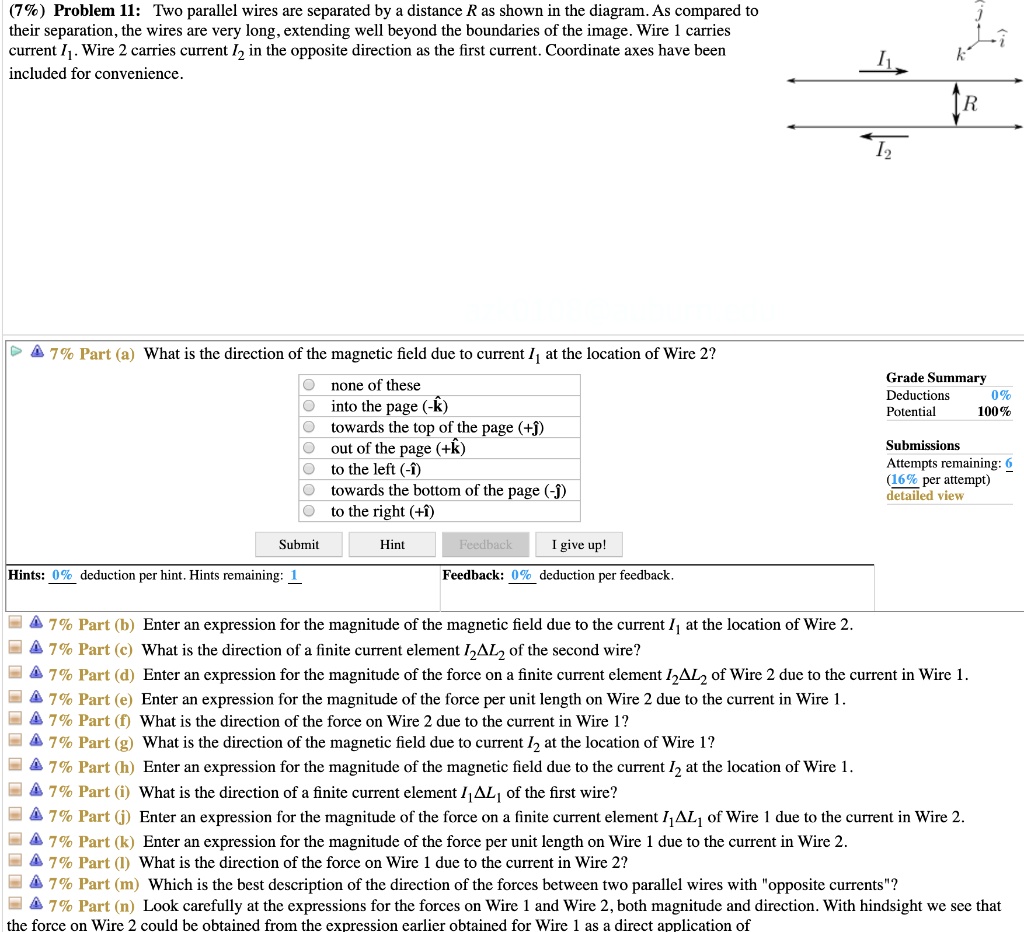Click the Hint button

391,544
